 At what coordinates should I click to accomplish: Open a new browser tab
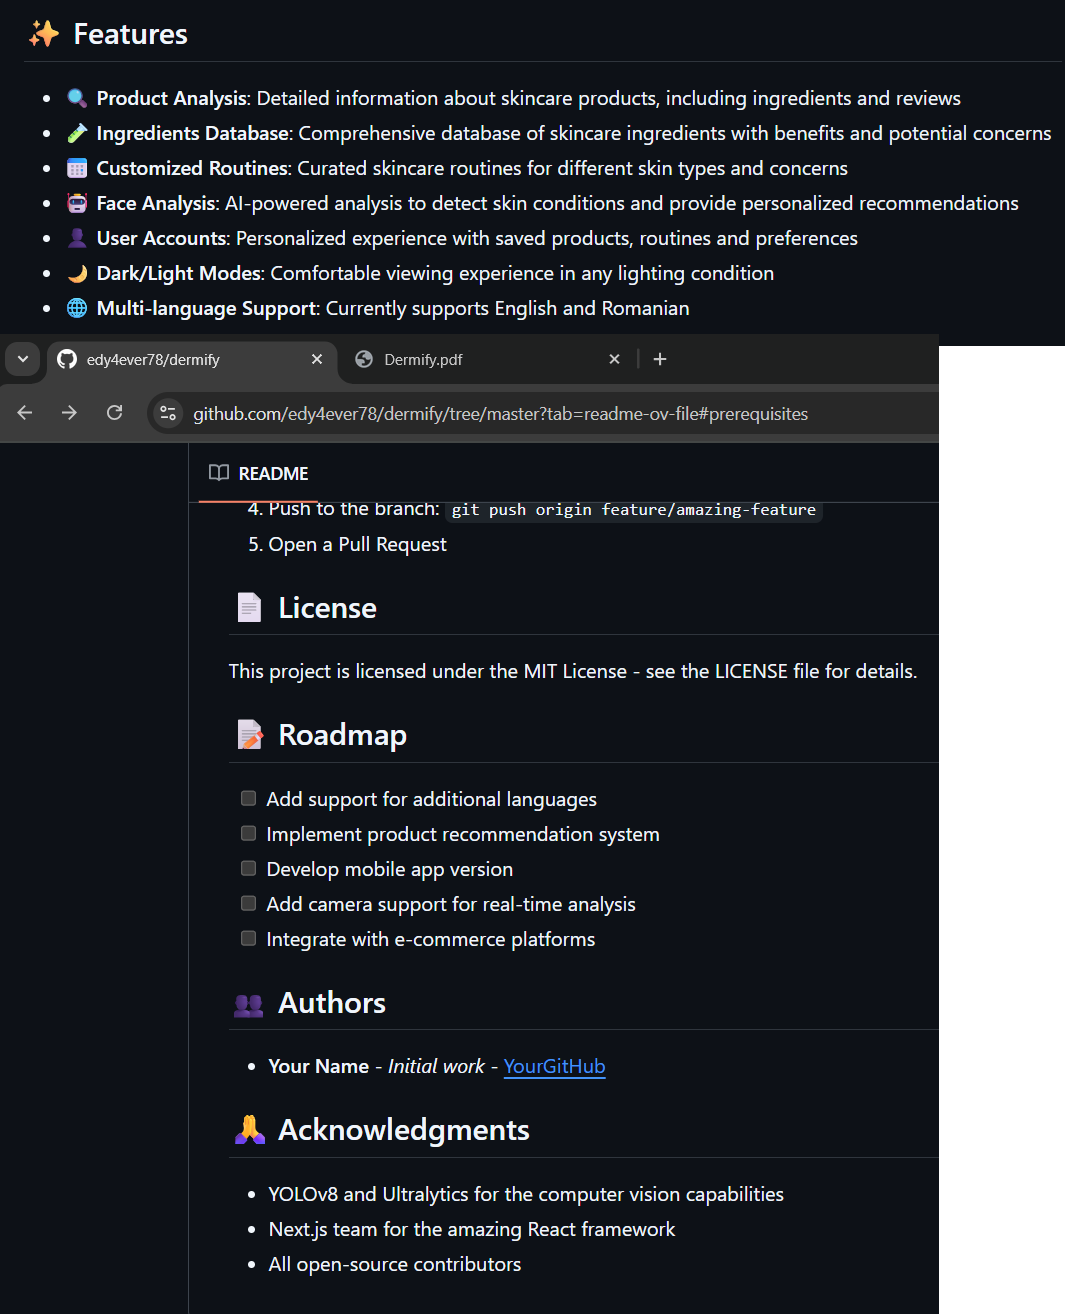click(660, 359)
